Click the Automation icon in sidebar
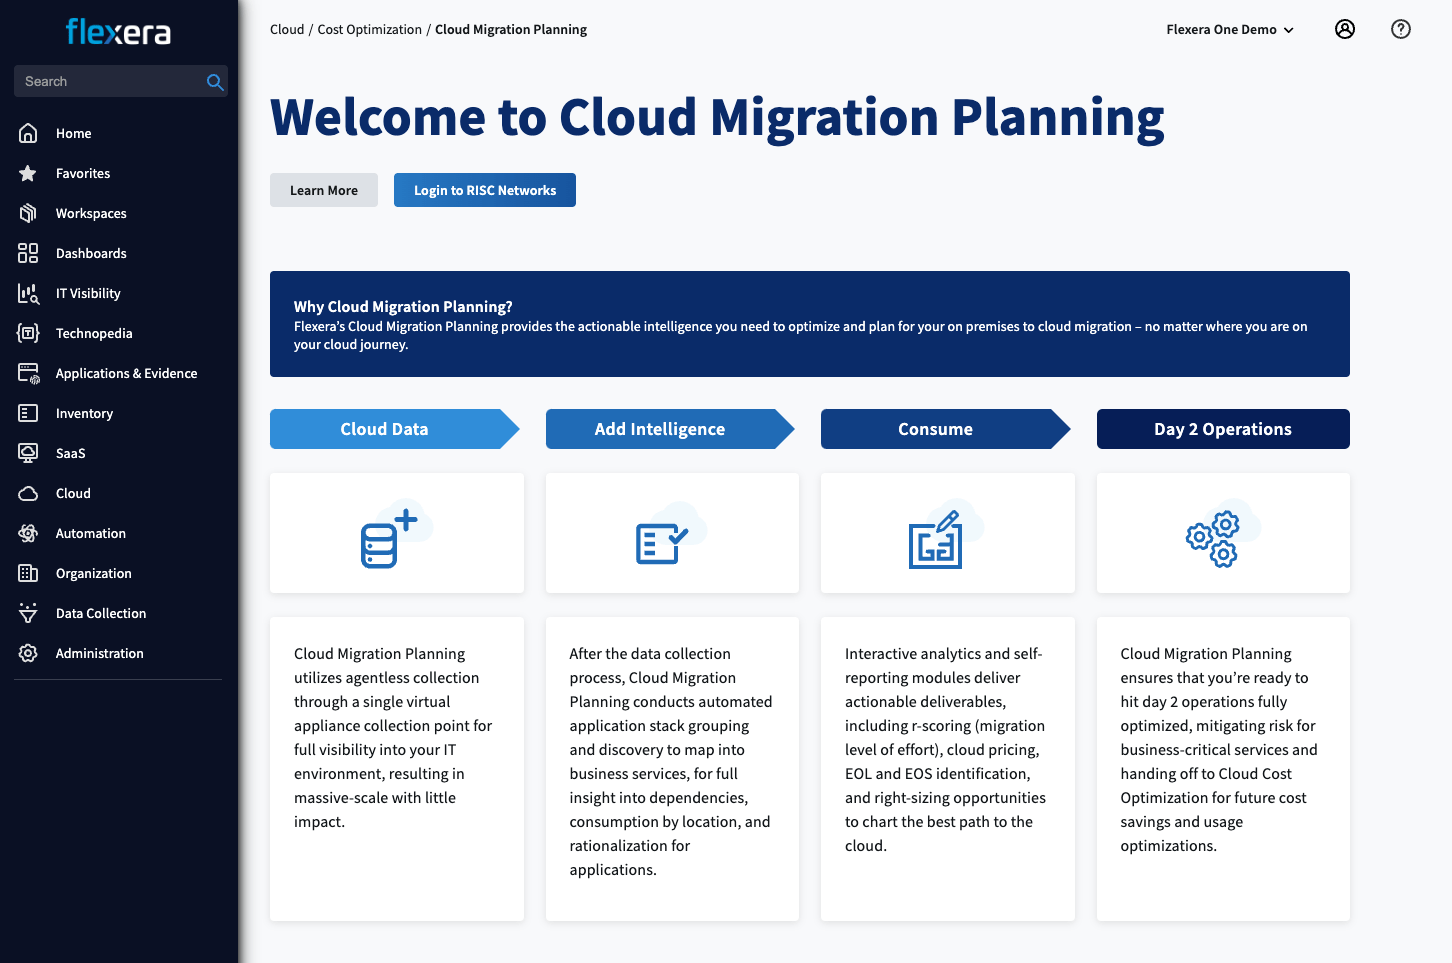This screenshot has width=1452, height=963. (28, 533)
